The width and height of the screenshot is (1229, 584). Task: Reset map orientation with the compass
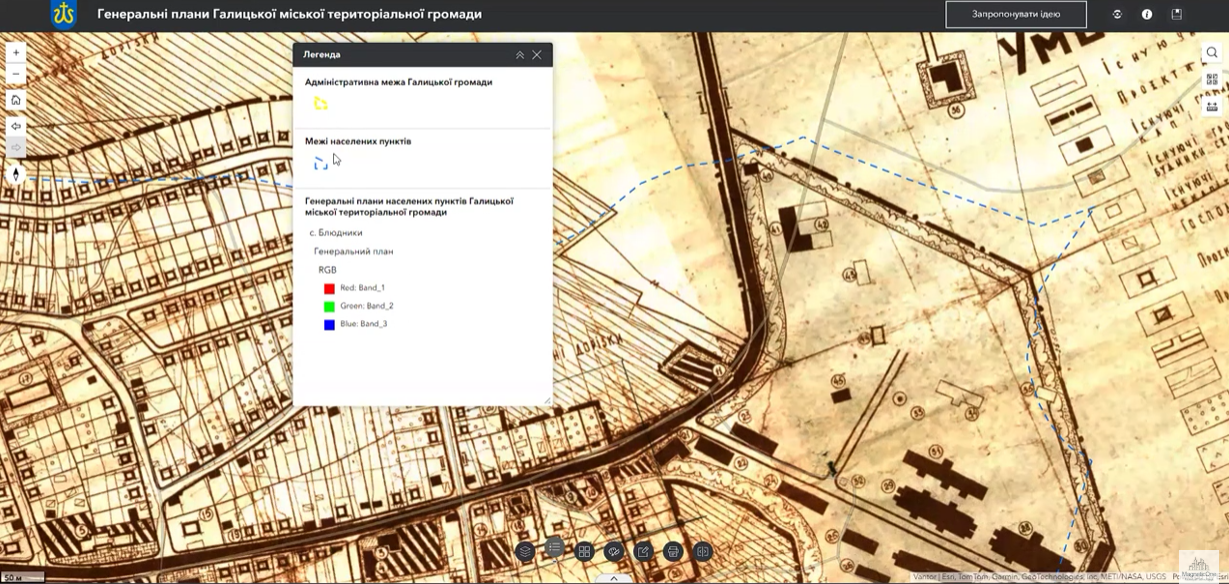[16, 174]
